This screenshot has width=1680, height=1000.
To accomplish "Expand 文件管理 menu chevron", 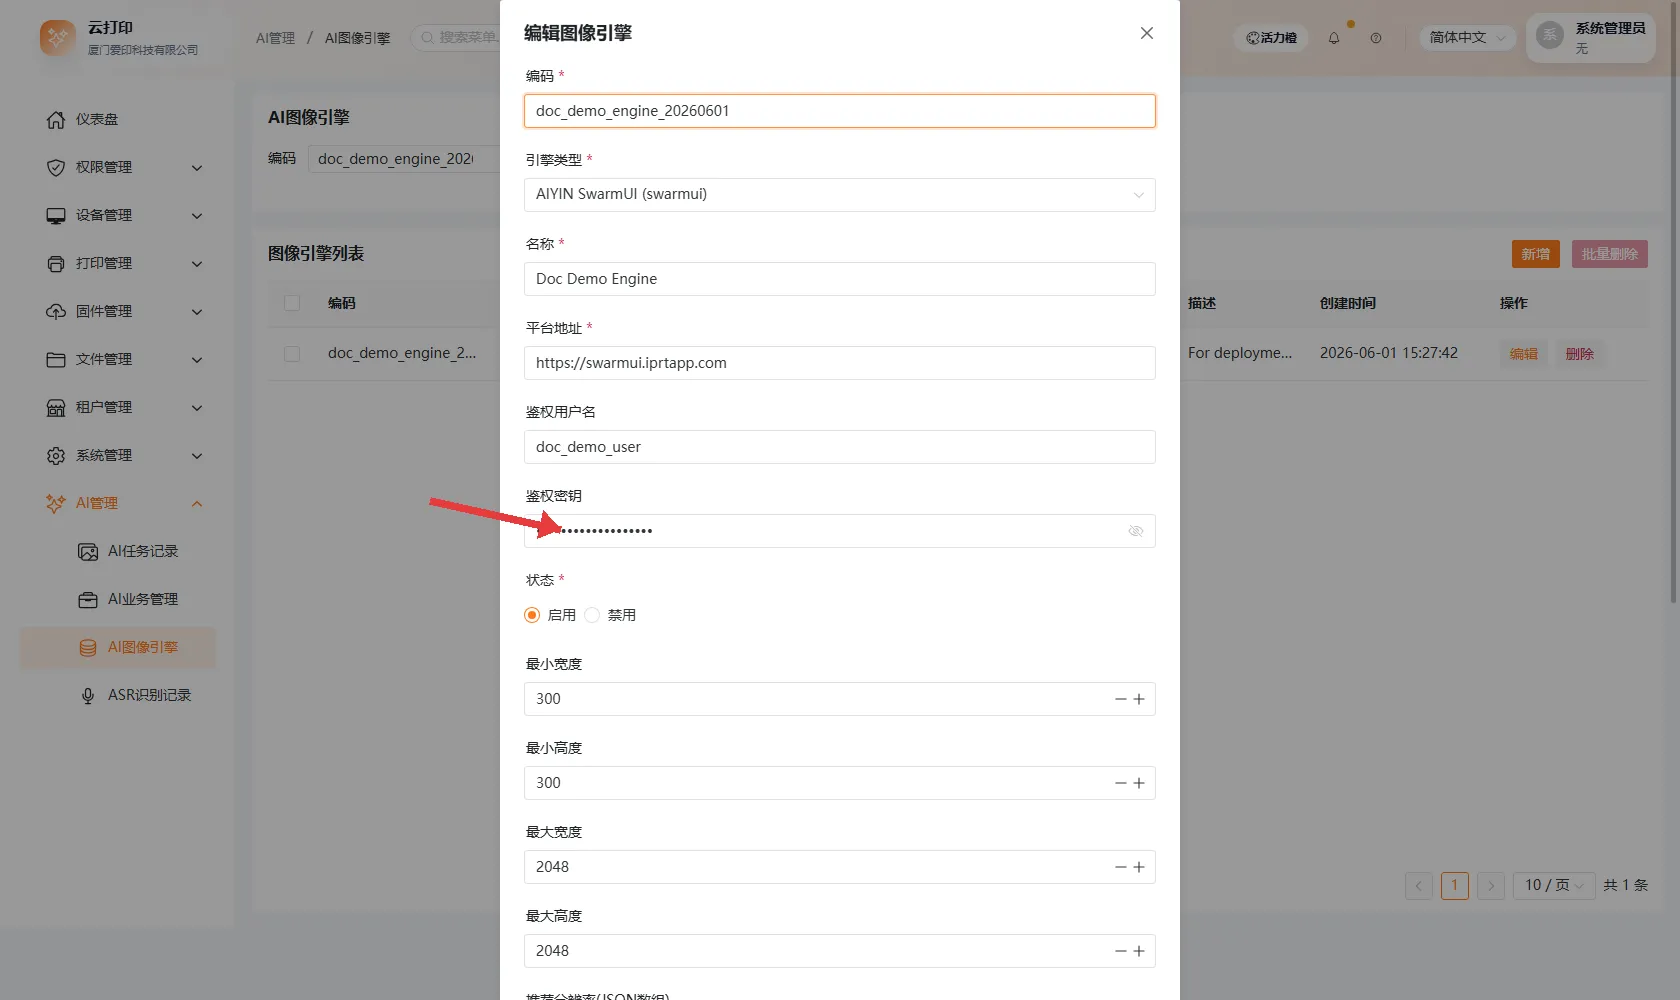I will (197, 360).
